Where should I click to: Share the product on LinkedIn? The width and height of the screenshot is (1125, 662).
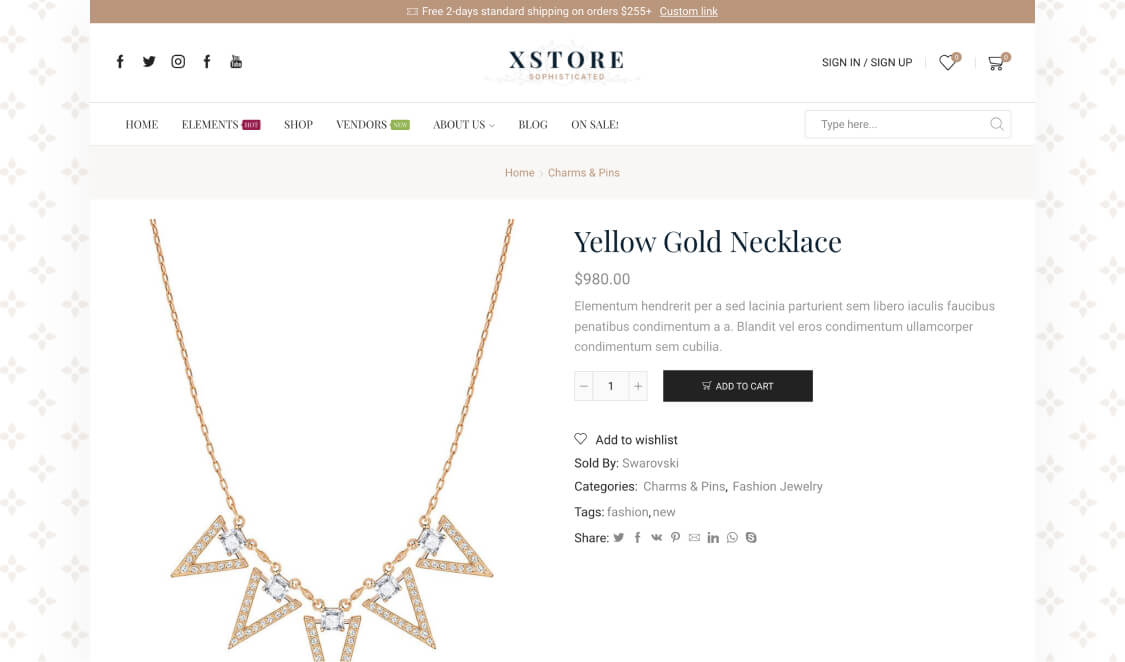coord(713,538)
